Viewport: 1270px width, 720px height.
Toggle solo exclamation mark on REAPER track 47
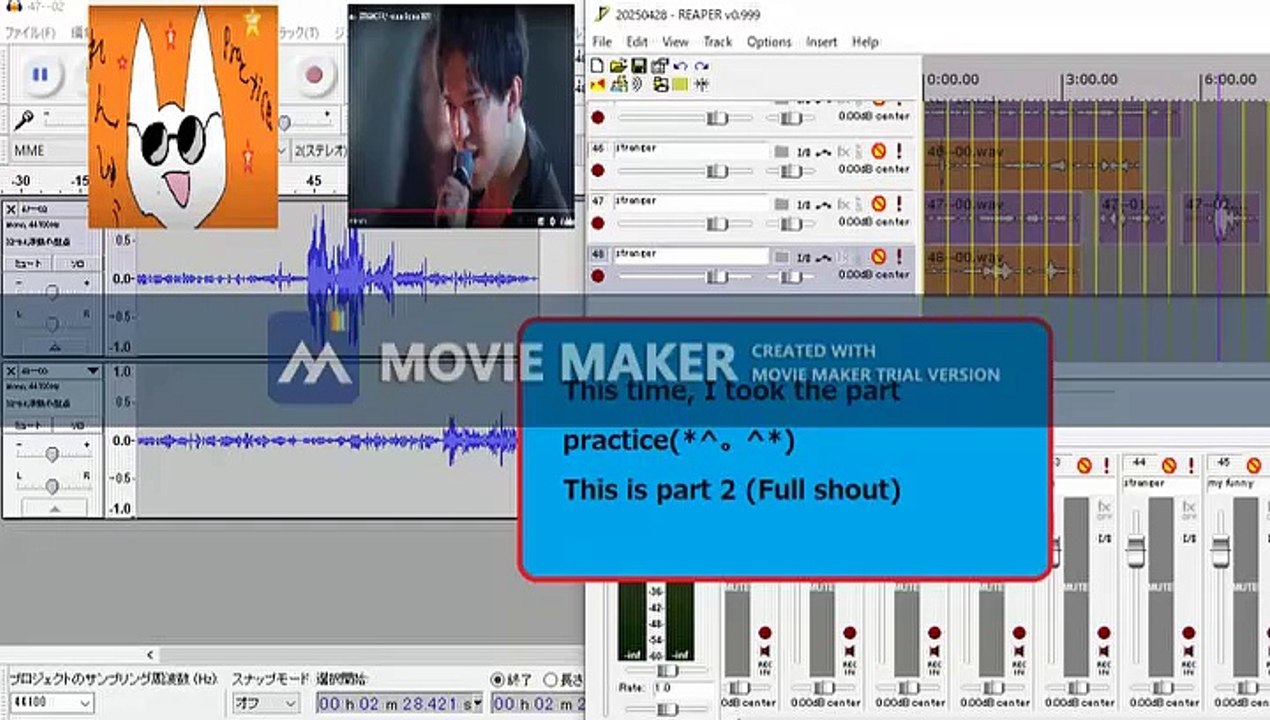[x=898, y=204]
